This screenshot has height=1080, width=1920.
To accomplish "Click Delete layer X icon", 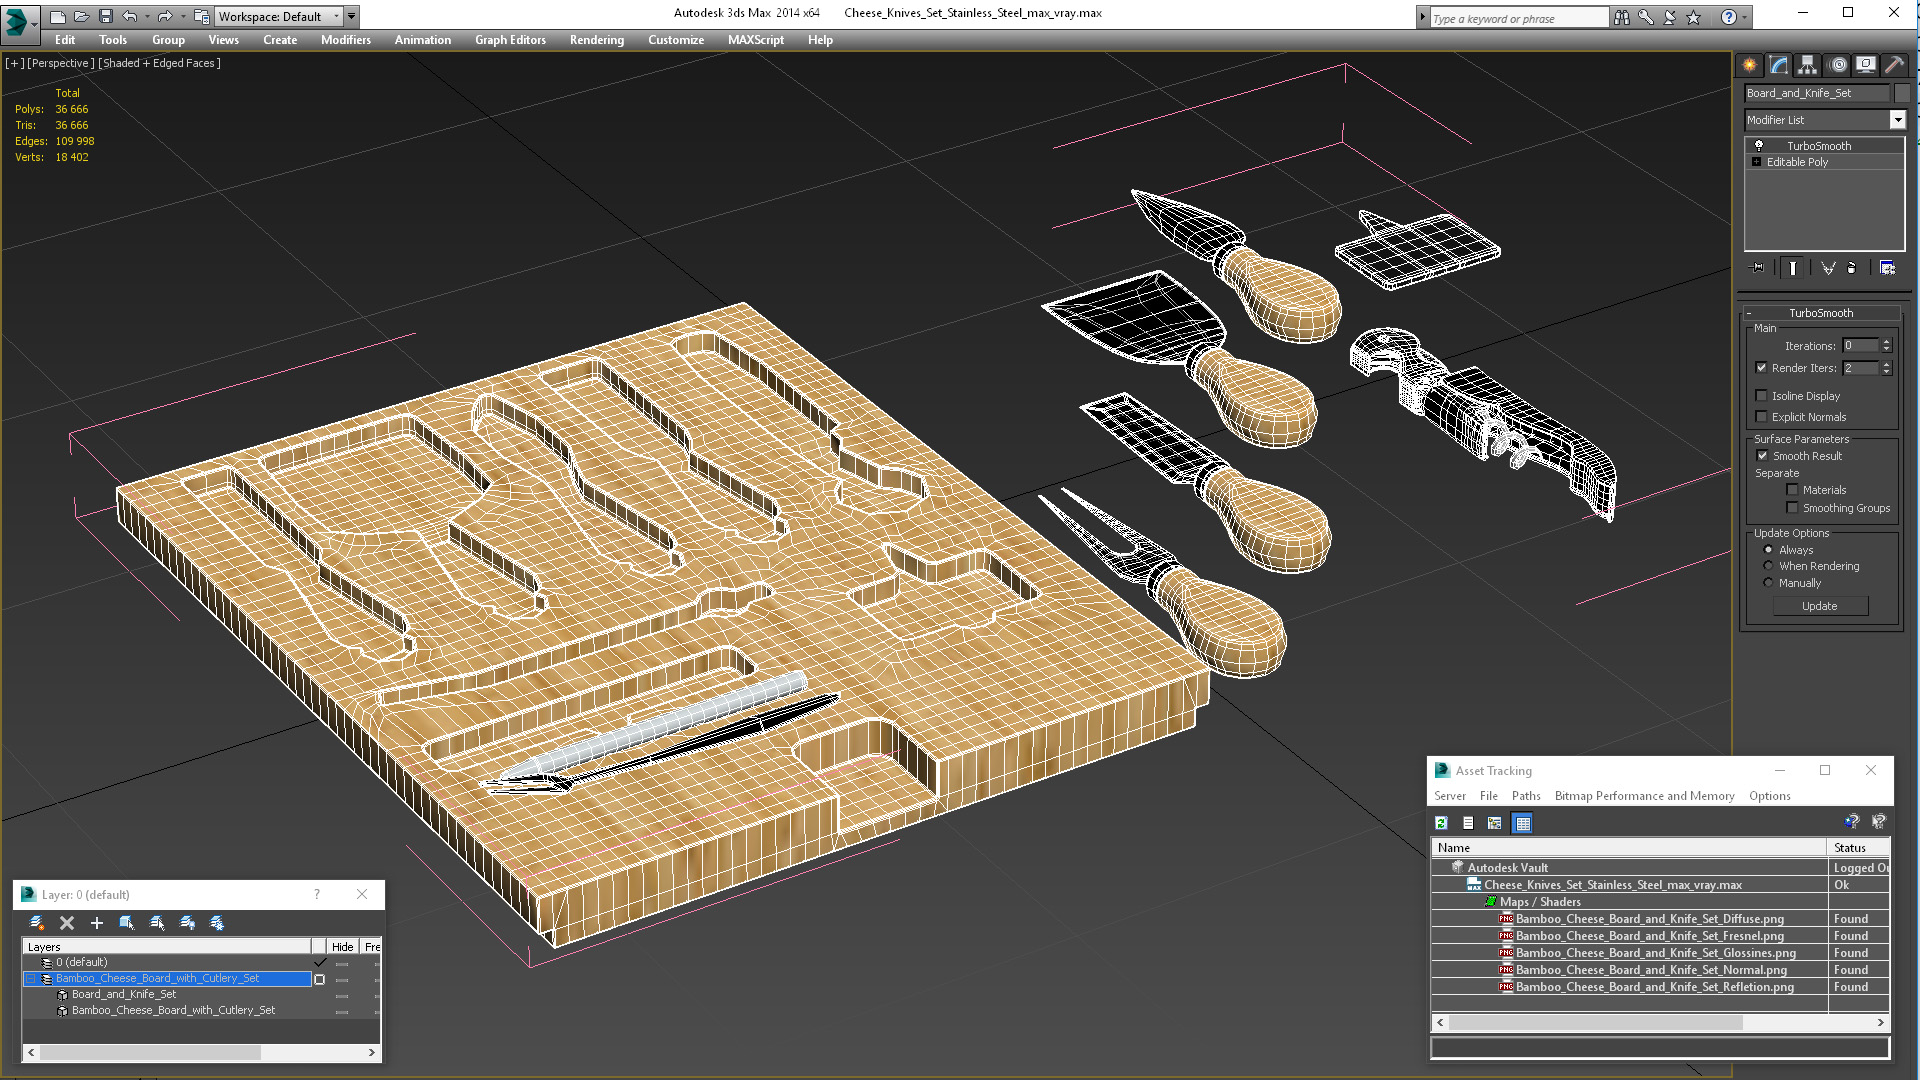I will 67,923.
